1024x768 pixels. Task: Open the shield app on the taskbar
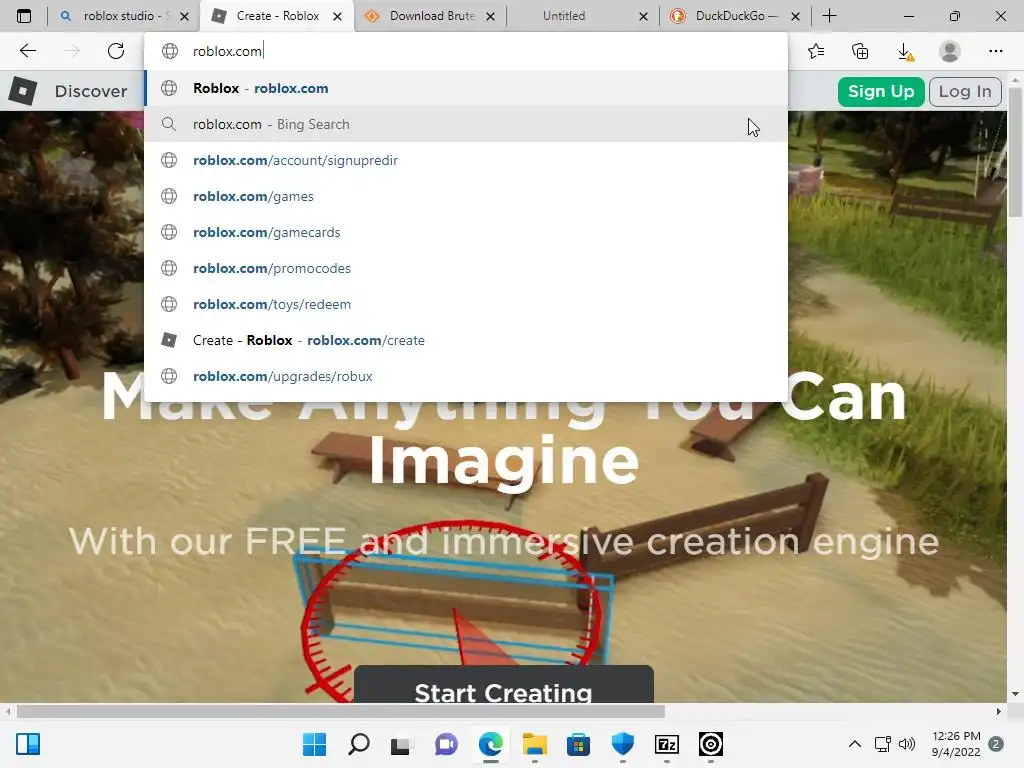click(622, 744)
